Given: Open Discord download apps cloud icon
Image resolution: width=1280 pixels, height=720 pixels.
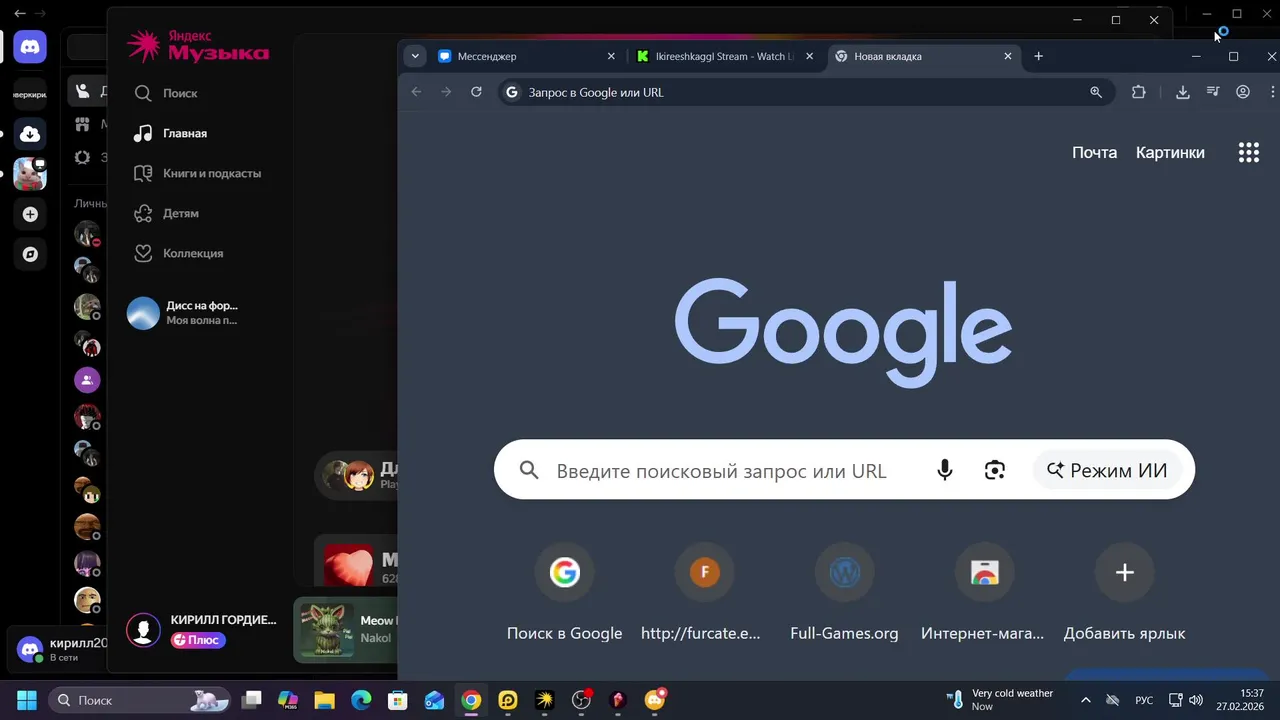Looking at the screenshot, I should (x=30, y=134).
